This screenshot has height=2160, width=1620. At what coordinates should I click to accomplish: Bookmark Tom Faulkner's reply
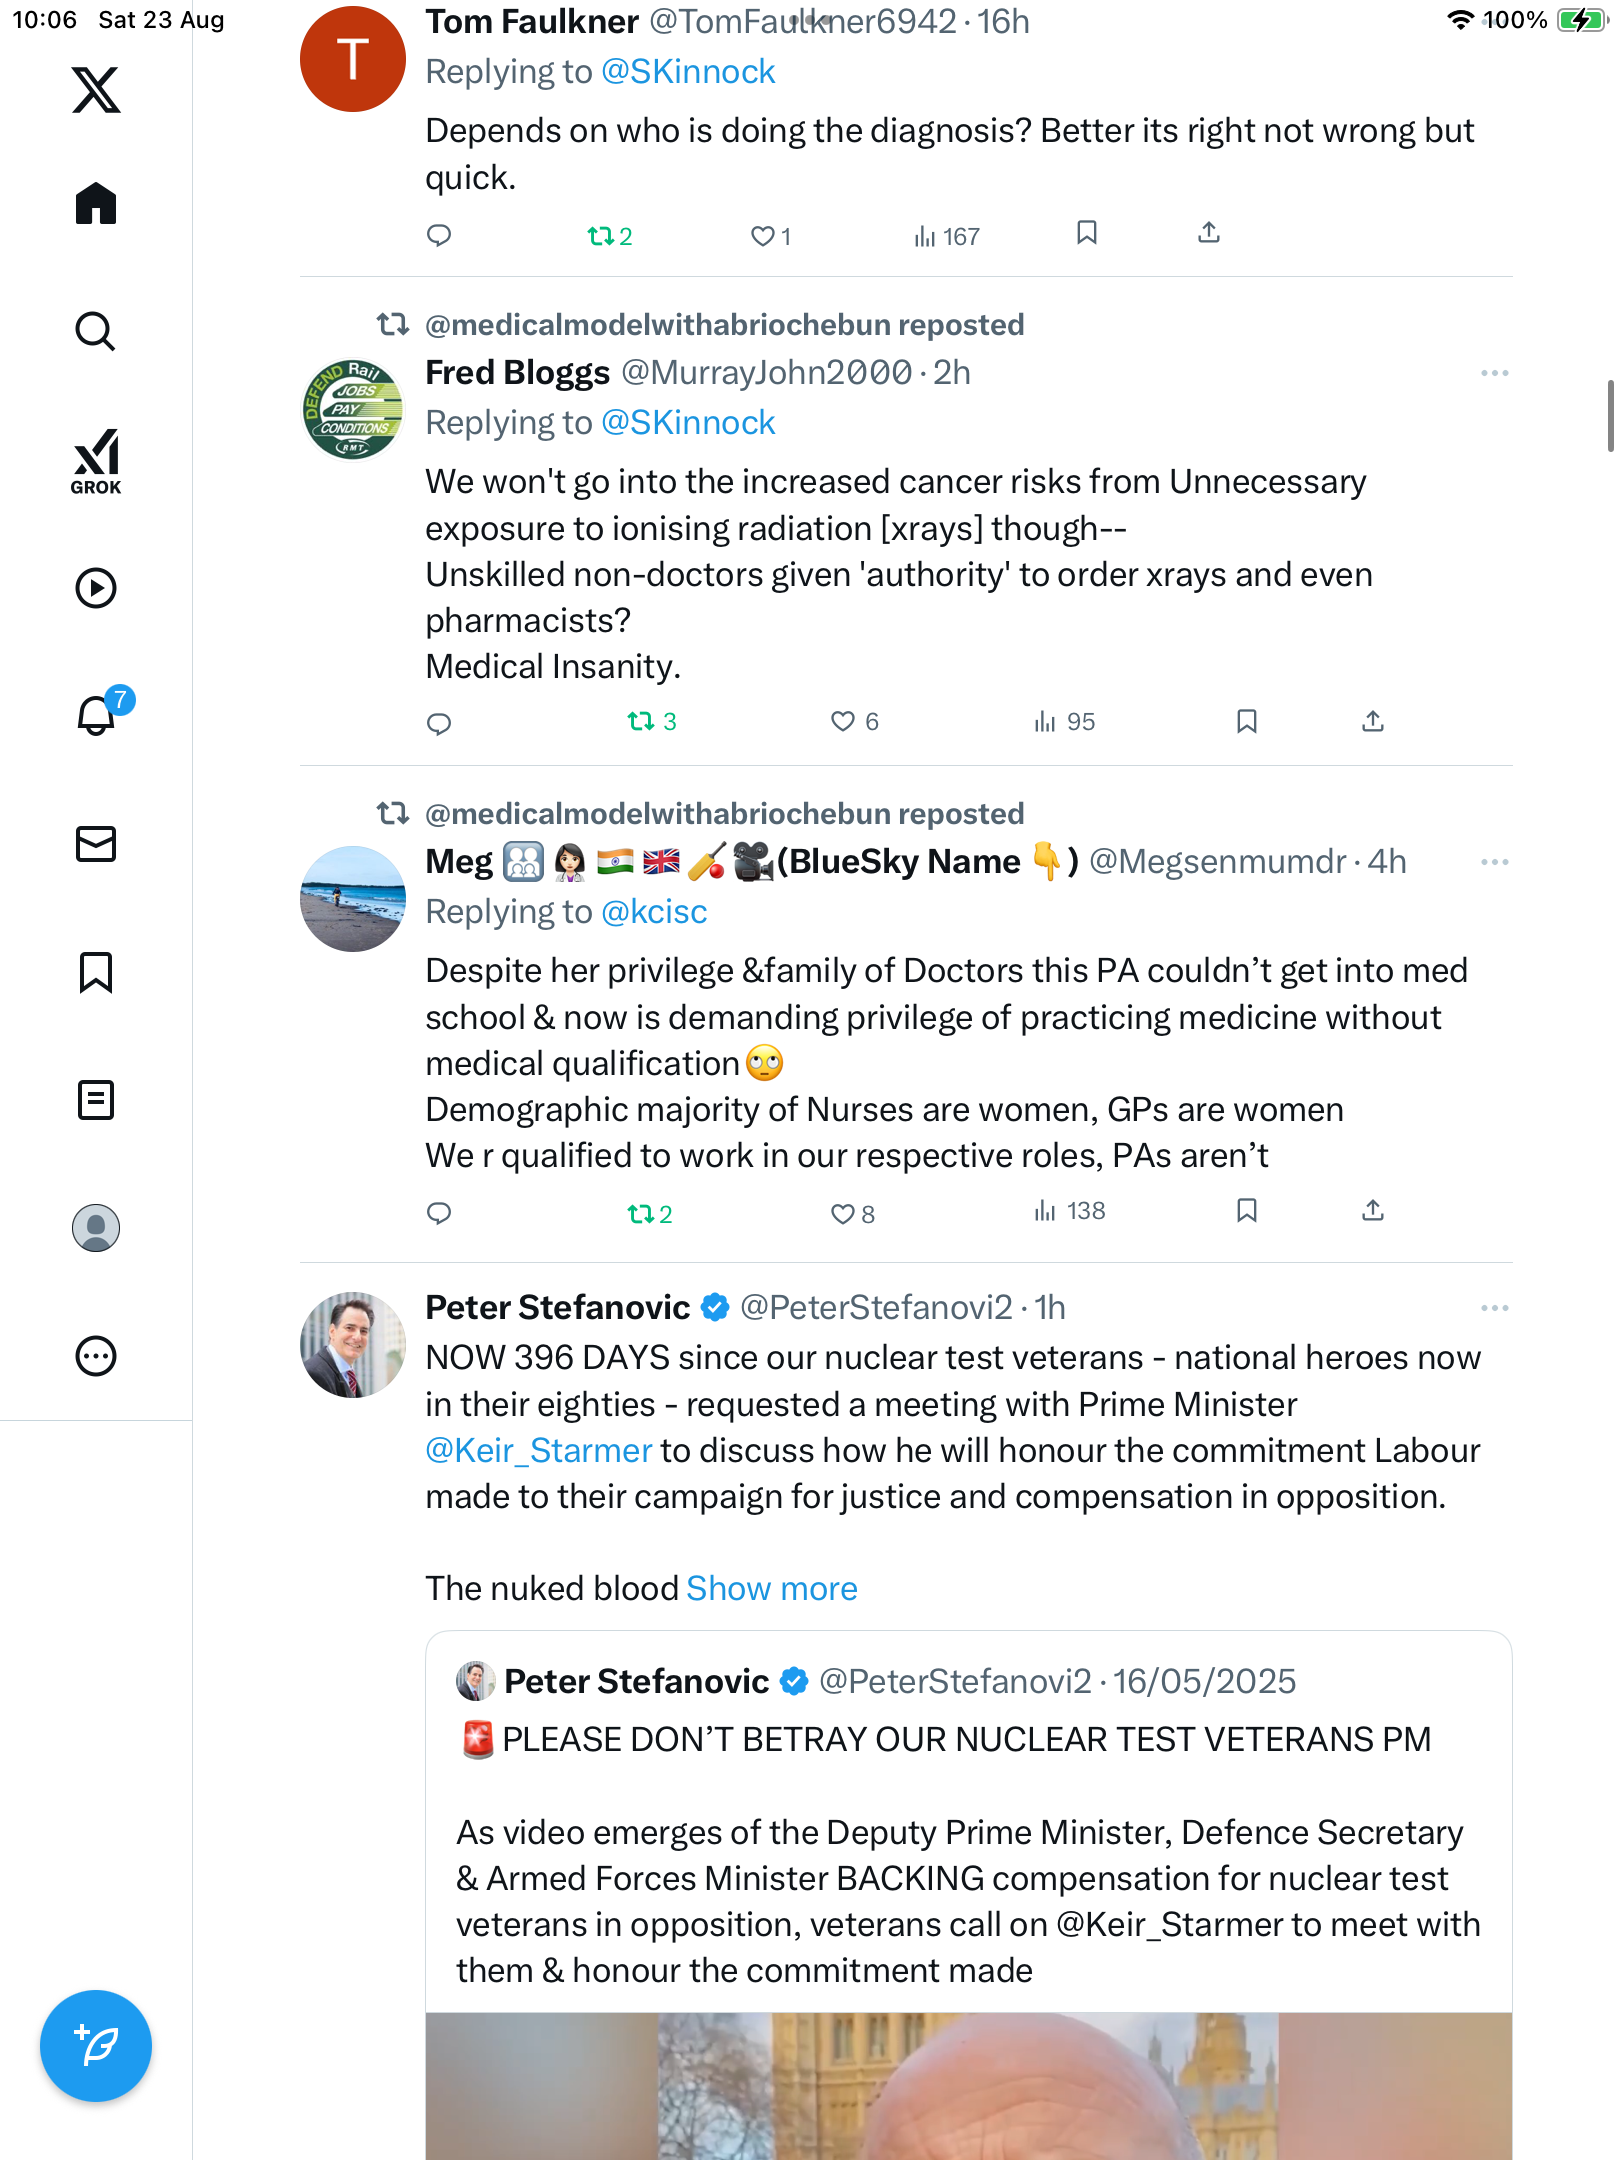(1087, 233)
